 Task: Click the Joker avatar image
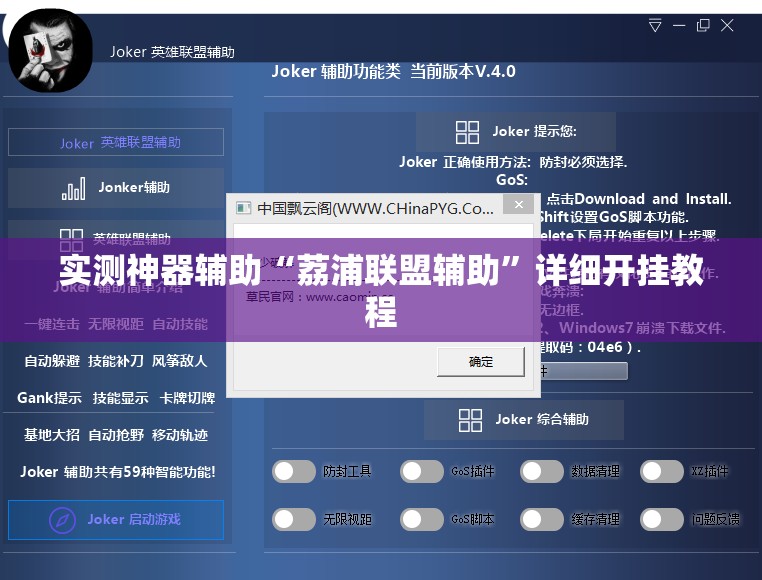point(51,51)
